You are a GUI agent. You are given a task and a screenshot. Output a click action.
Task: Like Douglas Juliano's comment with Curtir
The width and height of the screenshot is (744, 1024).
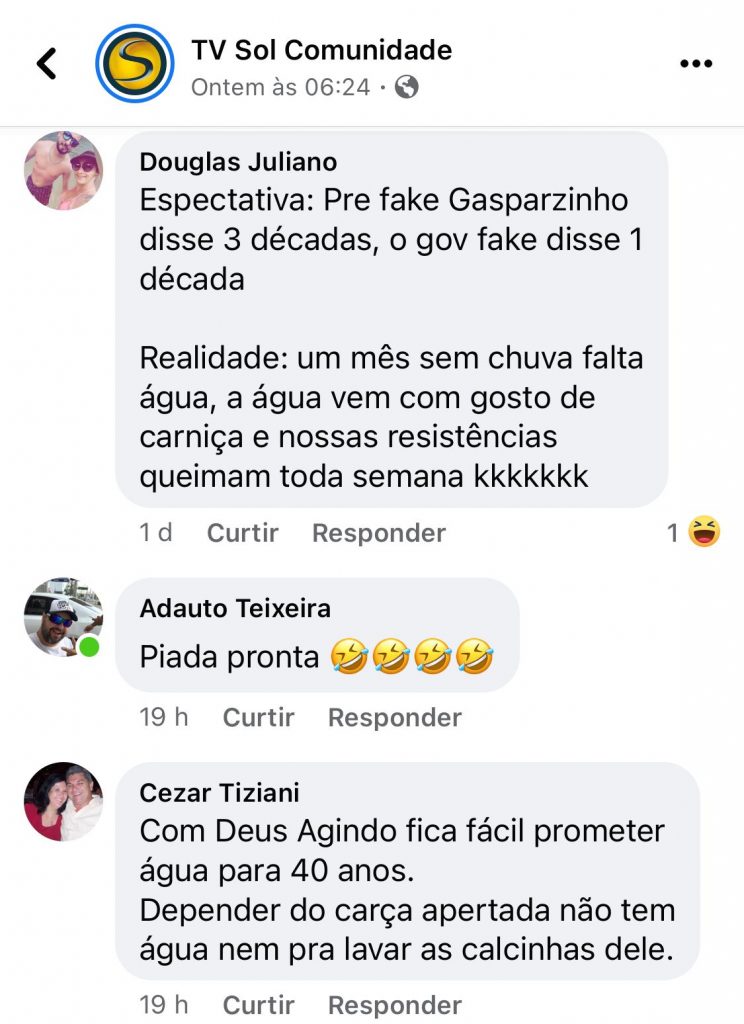(242, 533)
